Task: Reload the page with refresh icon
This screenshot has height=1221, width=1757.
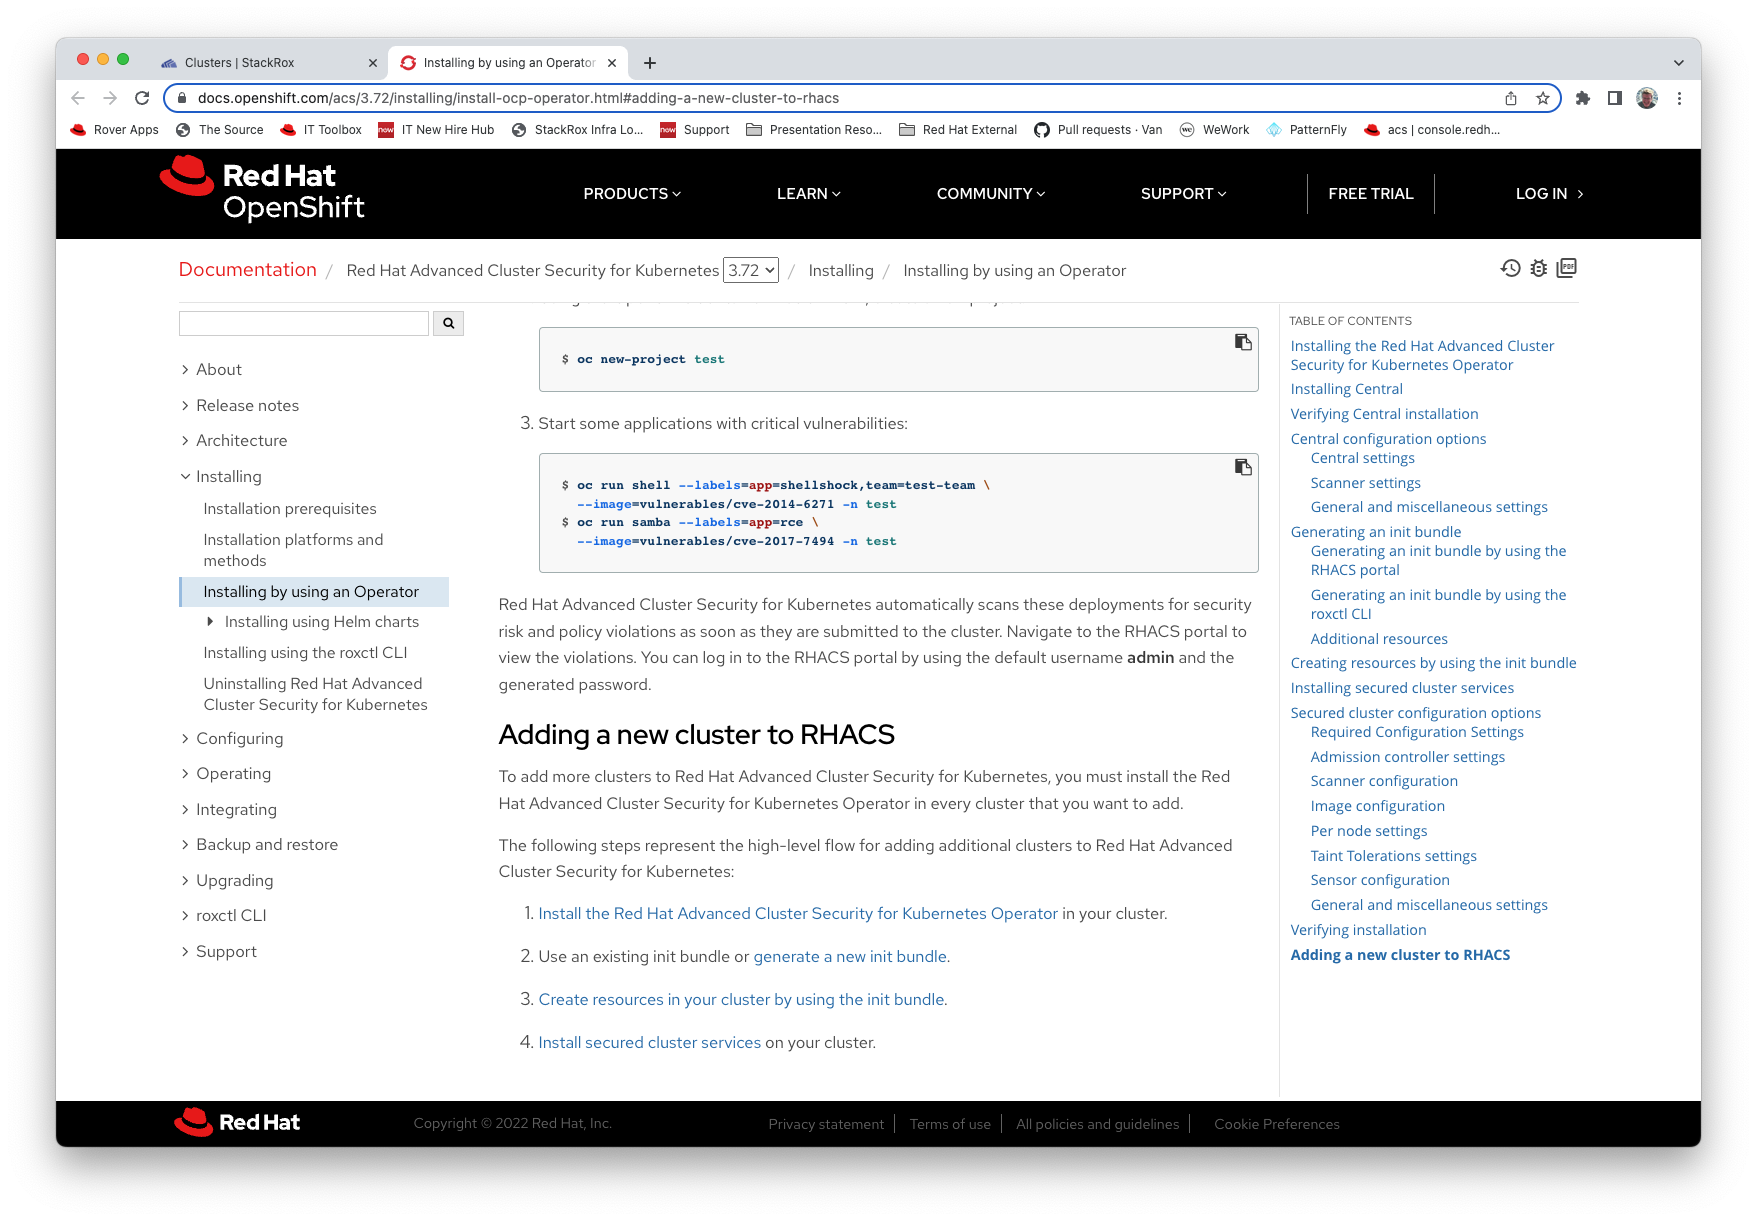Action: tap(142, 98)
